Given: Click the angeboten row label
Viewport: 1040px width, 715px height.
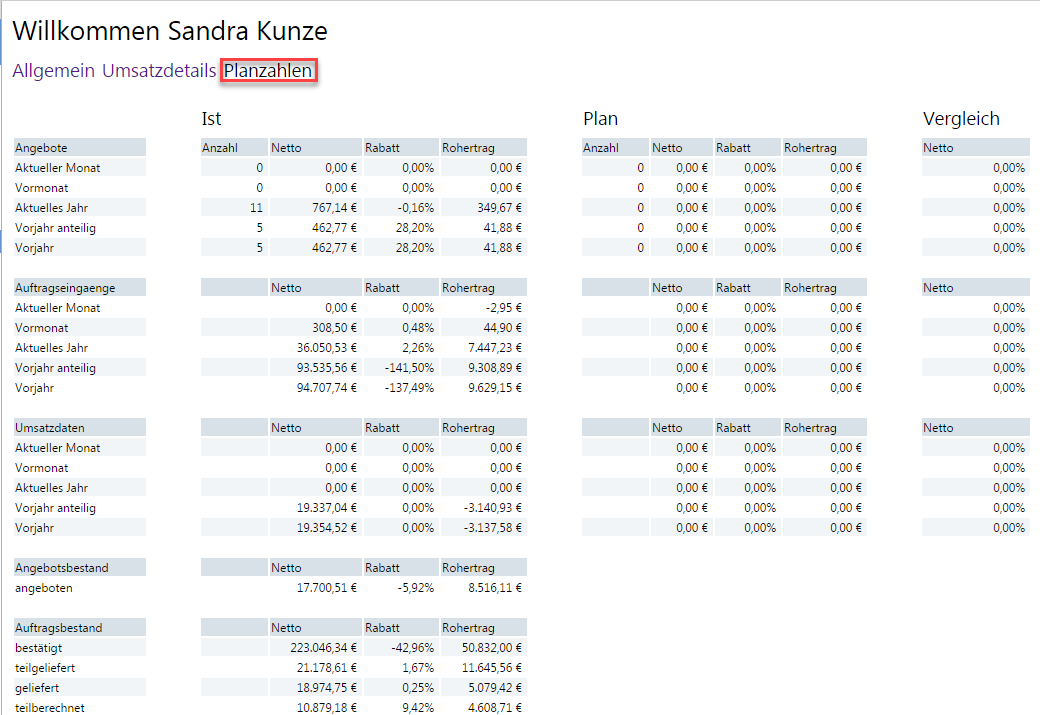Looking at the screenshot, I should (44, 588).
